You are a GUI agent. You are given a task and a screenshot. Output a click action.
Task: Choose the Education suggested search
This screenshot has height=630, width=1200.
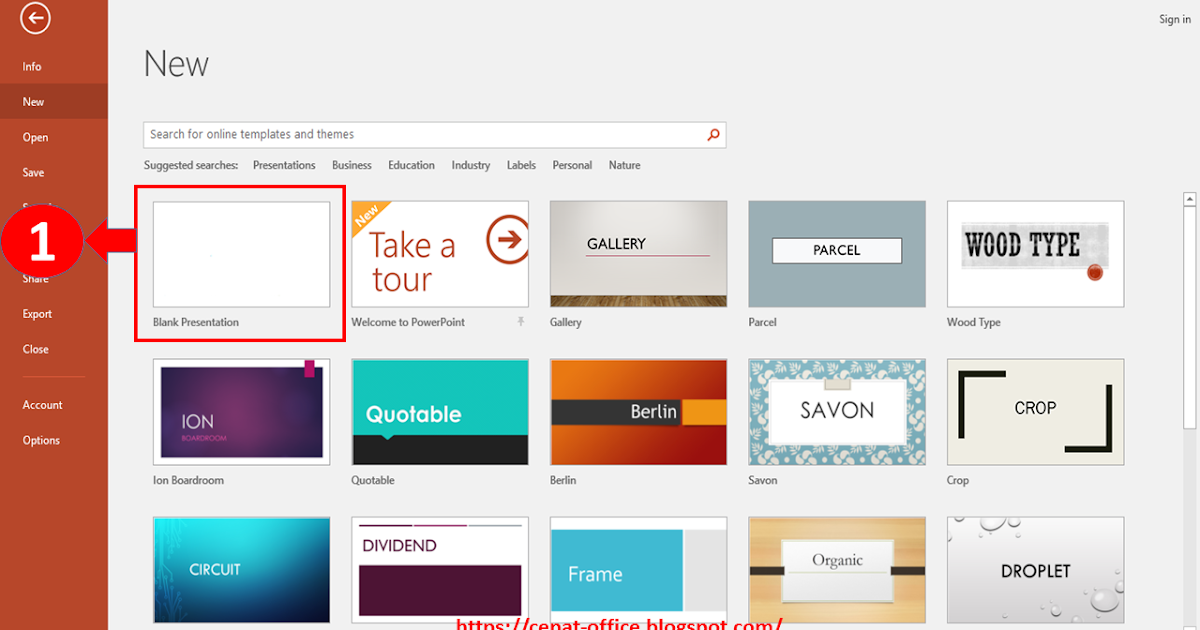pyautogui.click(x=412, y=166)
